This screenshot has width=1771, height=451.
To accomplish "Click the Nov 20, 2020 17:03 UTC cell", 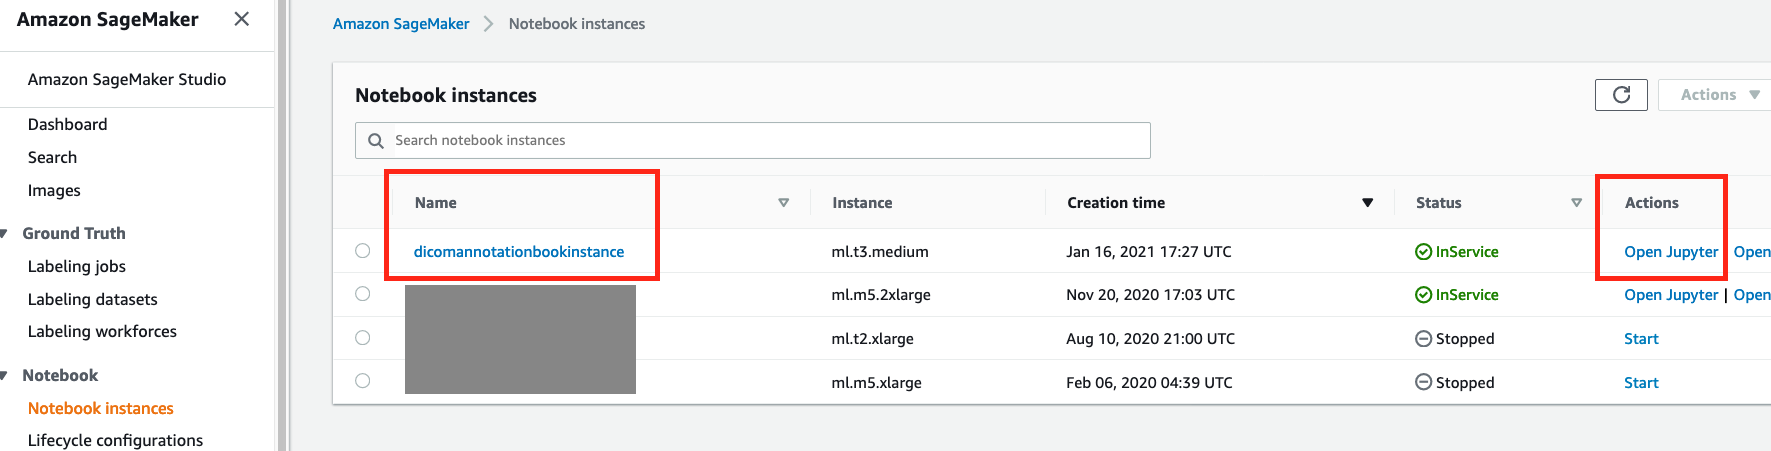I will [x=1150, y=295].
